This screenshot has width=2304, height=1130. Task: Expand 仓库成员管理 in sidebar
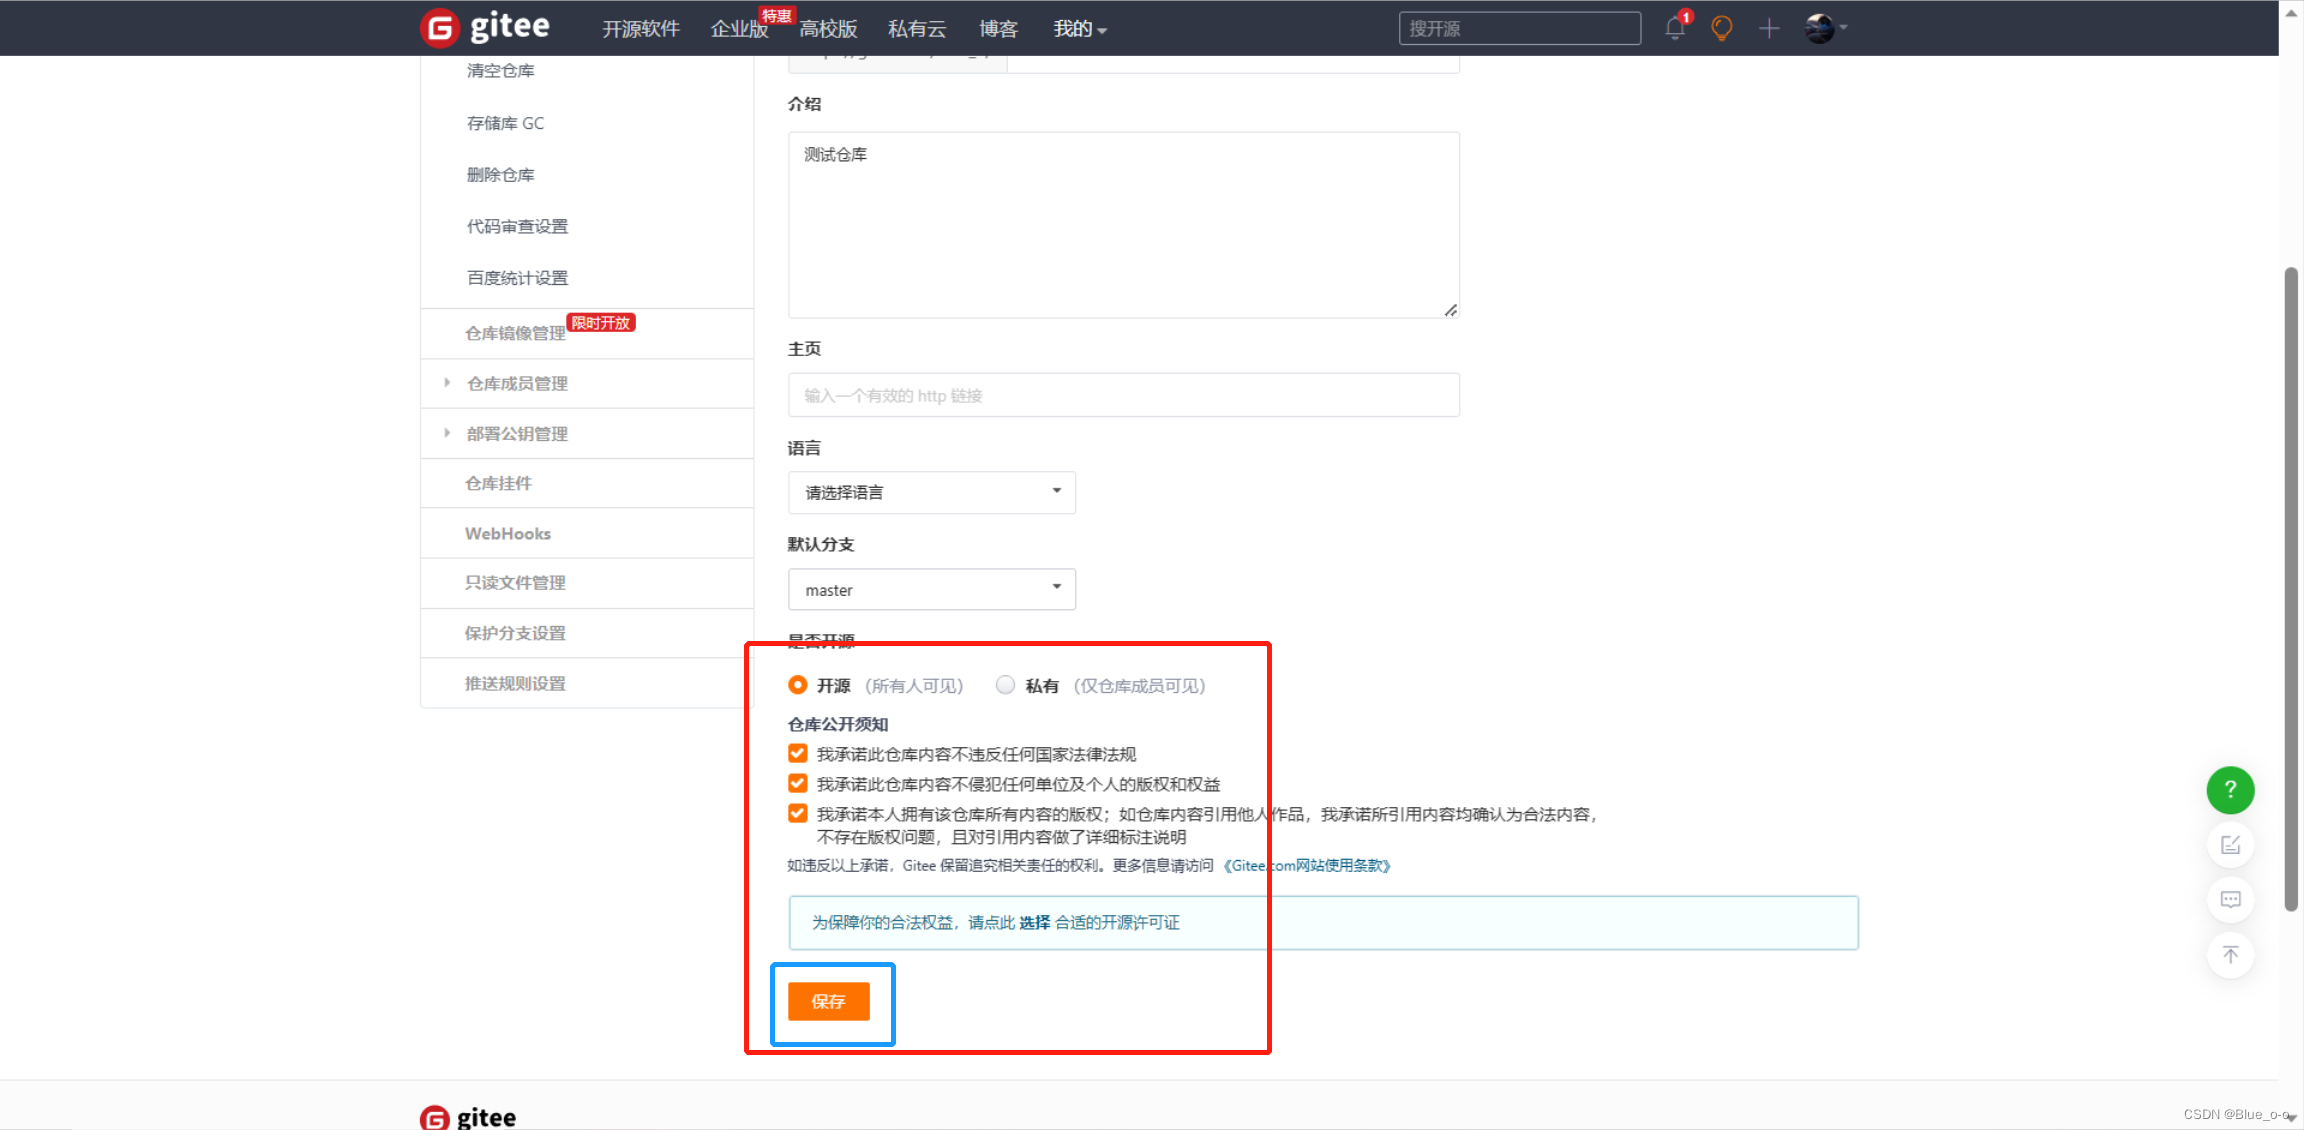pyautogui.click(x=517, y=384)
